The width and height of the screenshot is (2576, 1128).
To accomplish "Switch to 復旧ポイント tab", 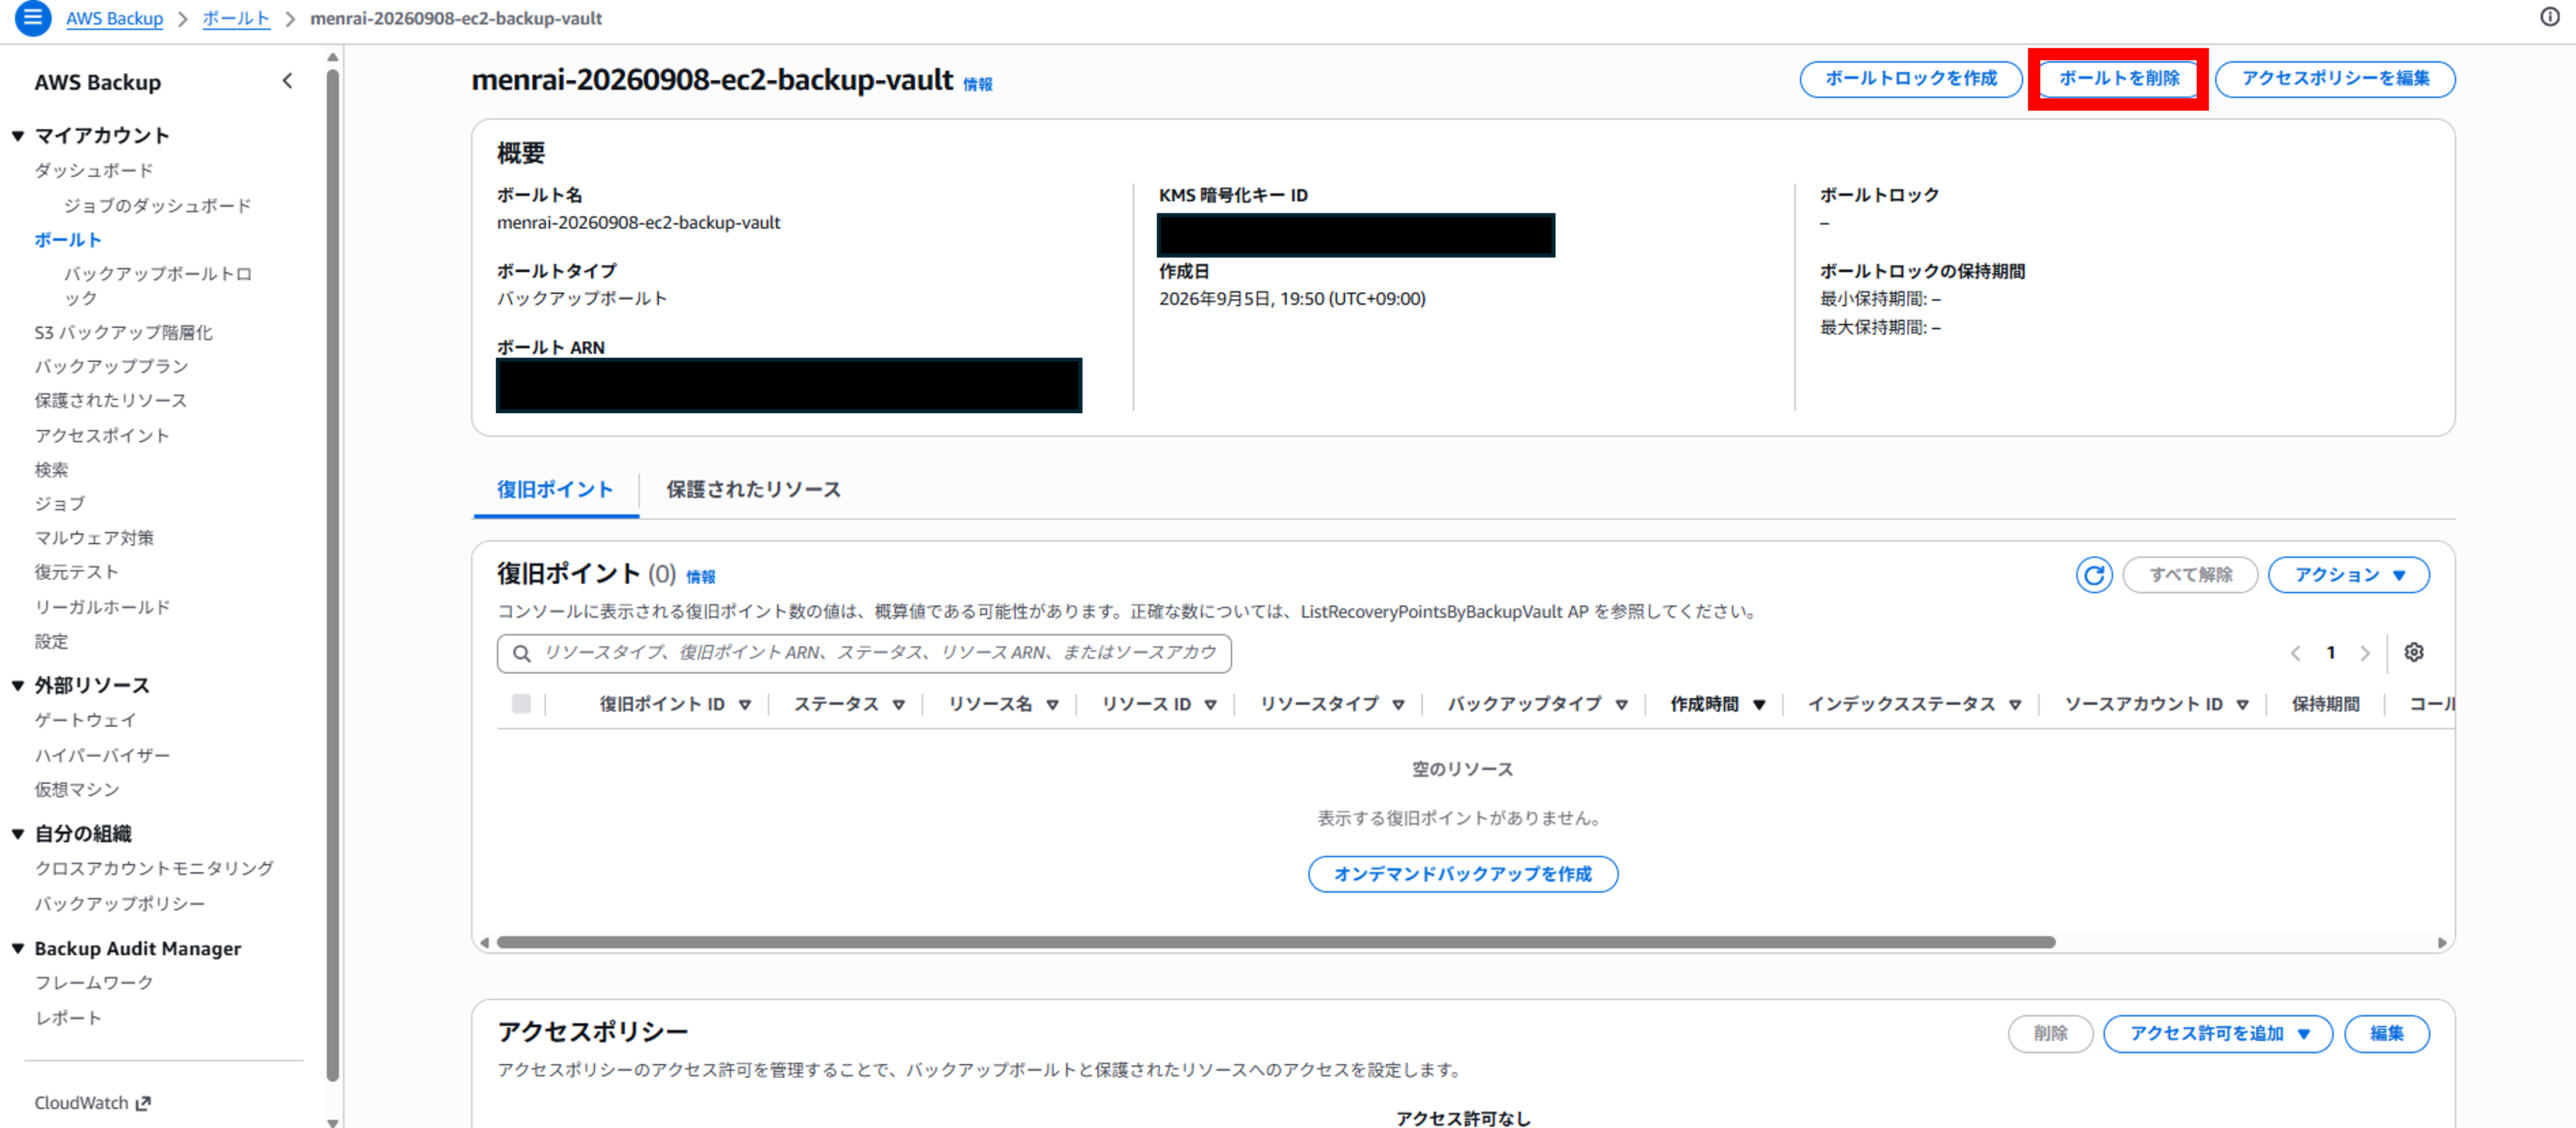I will (555, 489).
